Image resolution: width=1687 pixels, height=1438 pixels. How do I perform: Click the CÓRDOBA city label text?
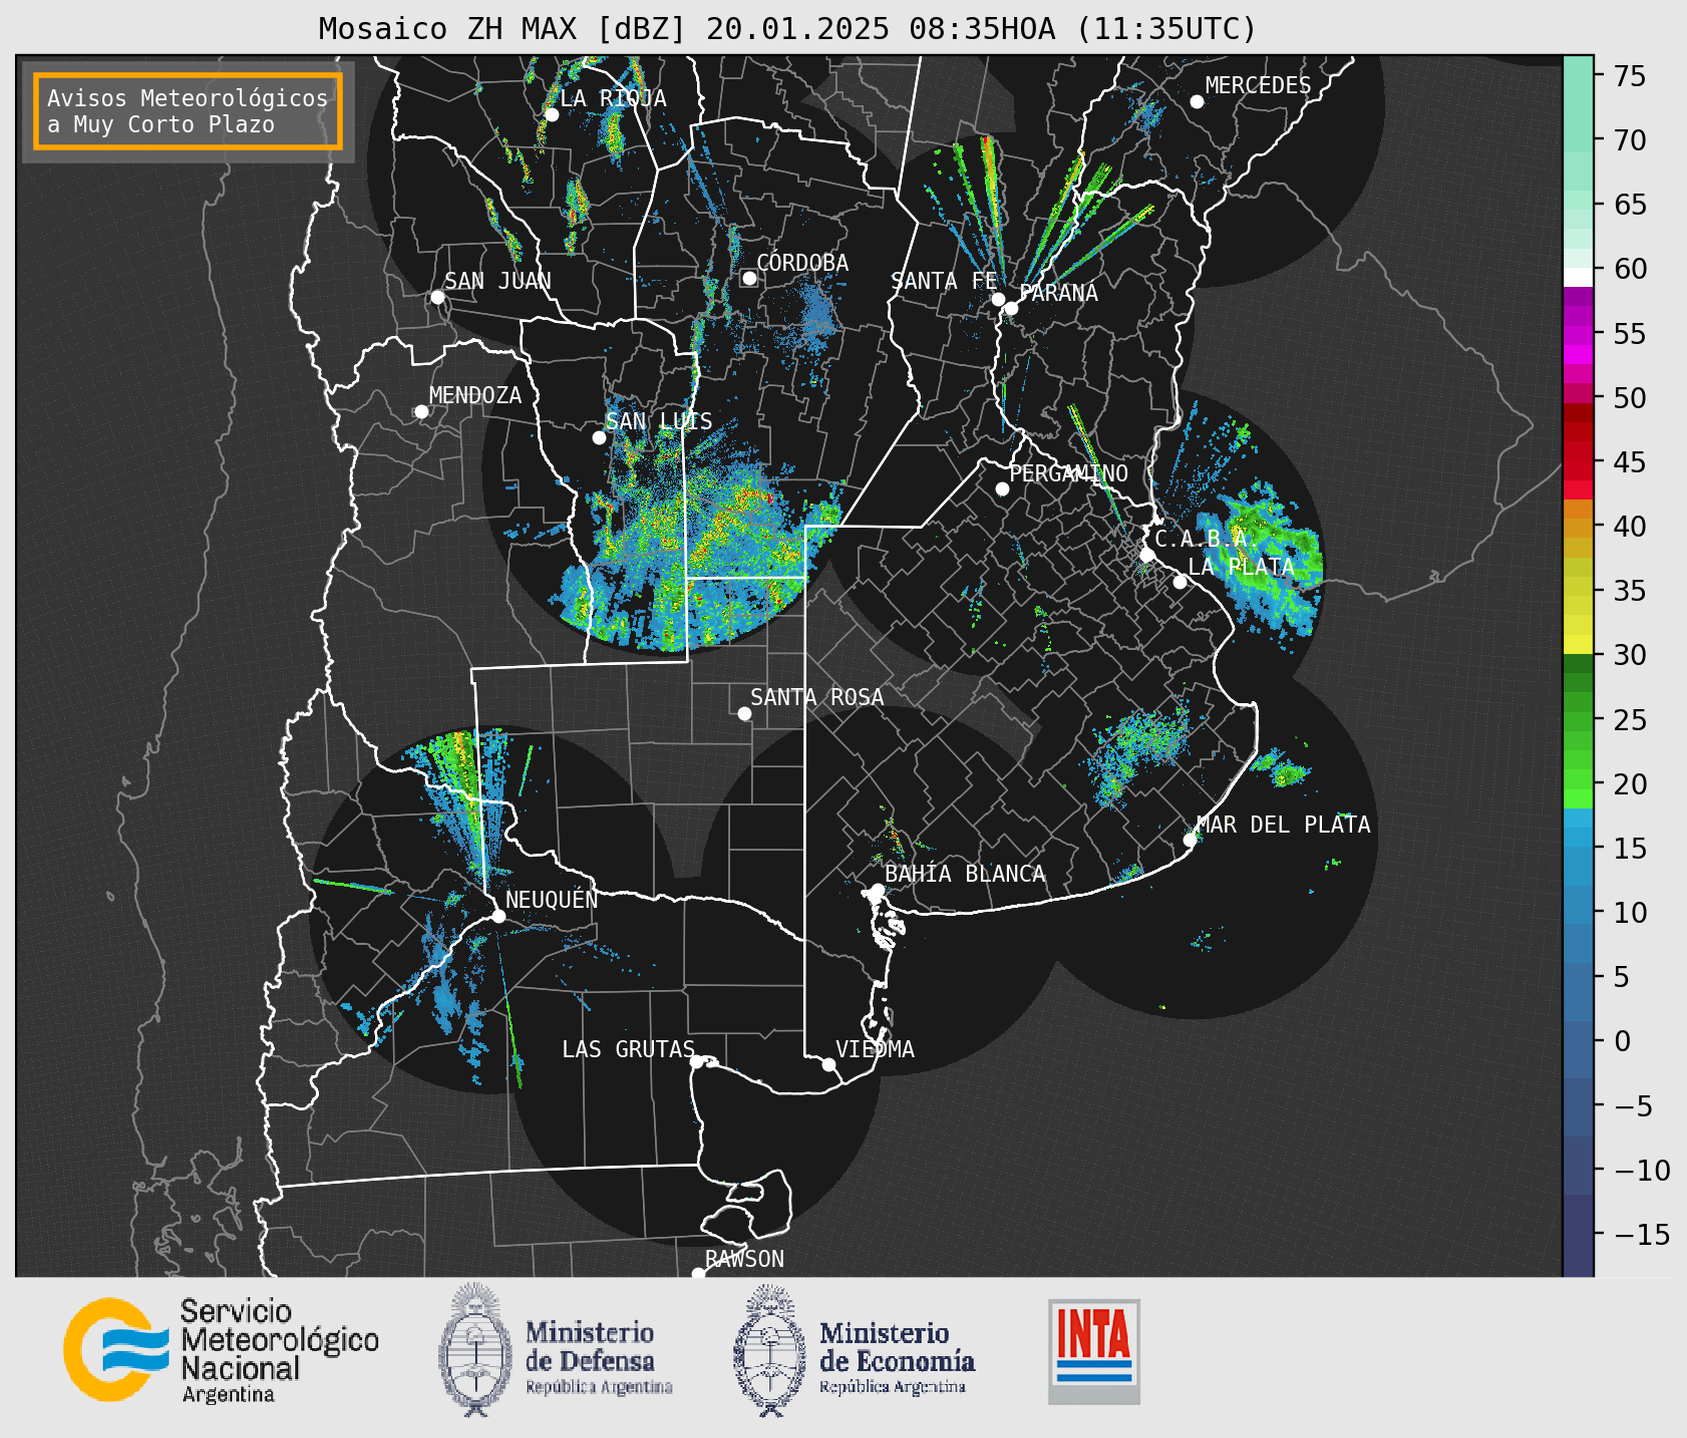802,263
